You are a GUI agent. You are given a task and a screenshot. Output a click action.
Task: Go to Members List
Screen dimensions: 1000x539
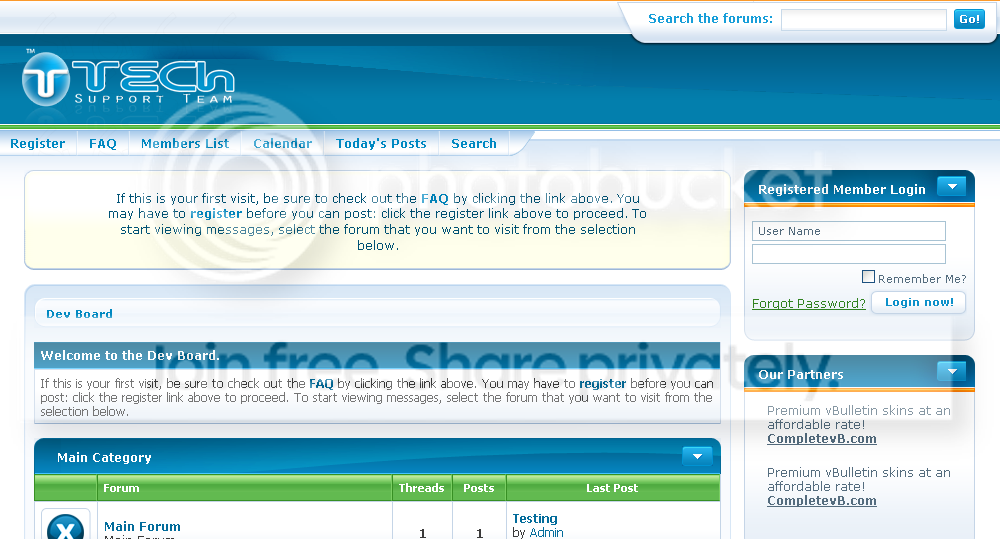(185, 144)
